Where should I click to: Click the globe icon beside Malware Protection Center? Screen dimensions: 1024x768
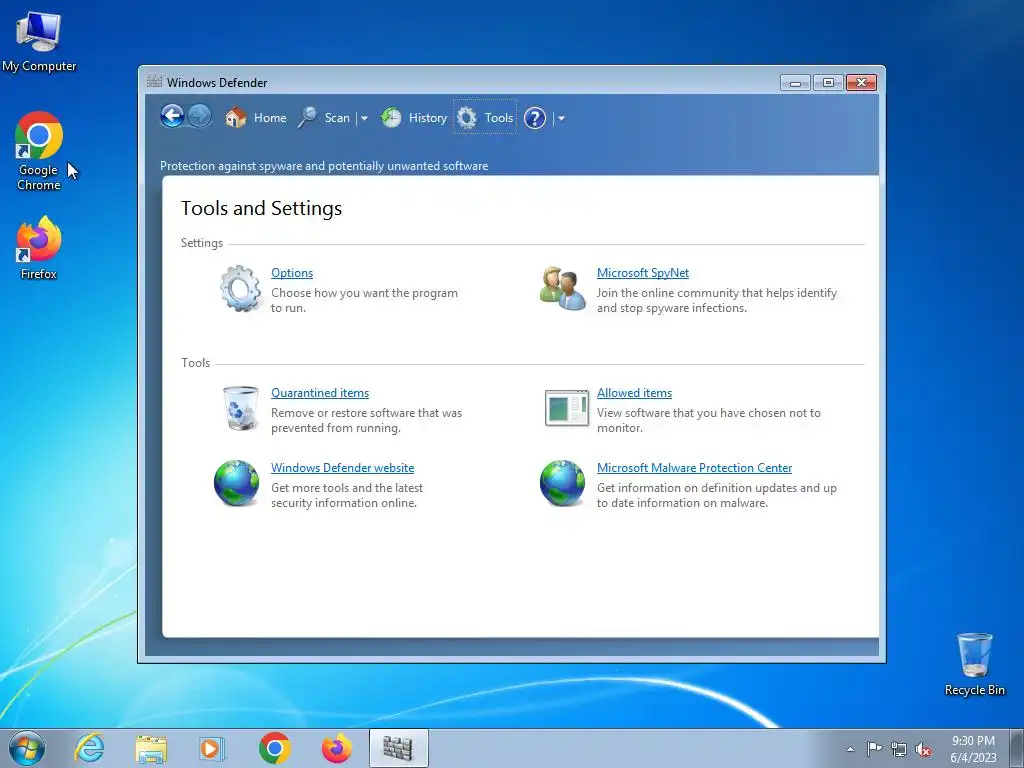click(x=562, y=483)
